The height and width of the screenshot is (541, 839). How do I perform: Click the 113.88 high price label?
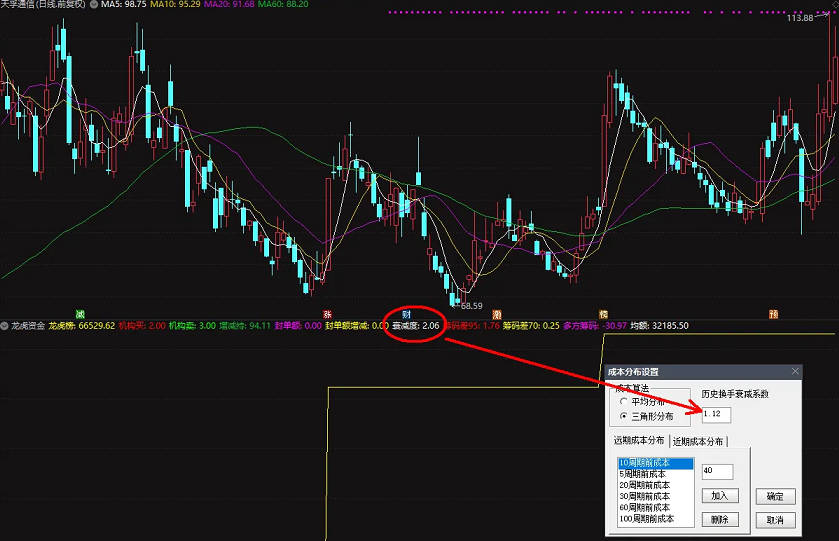(800, 18)
